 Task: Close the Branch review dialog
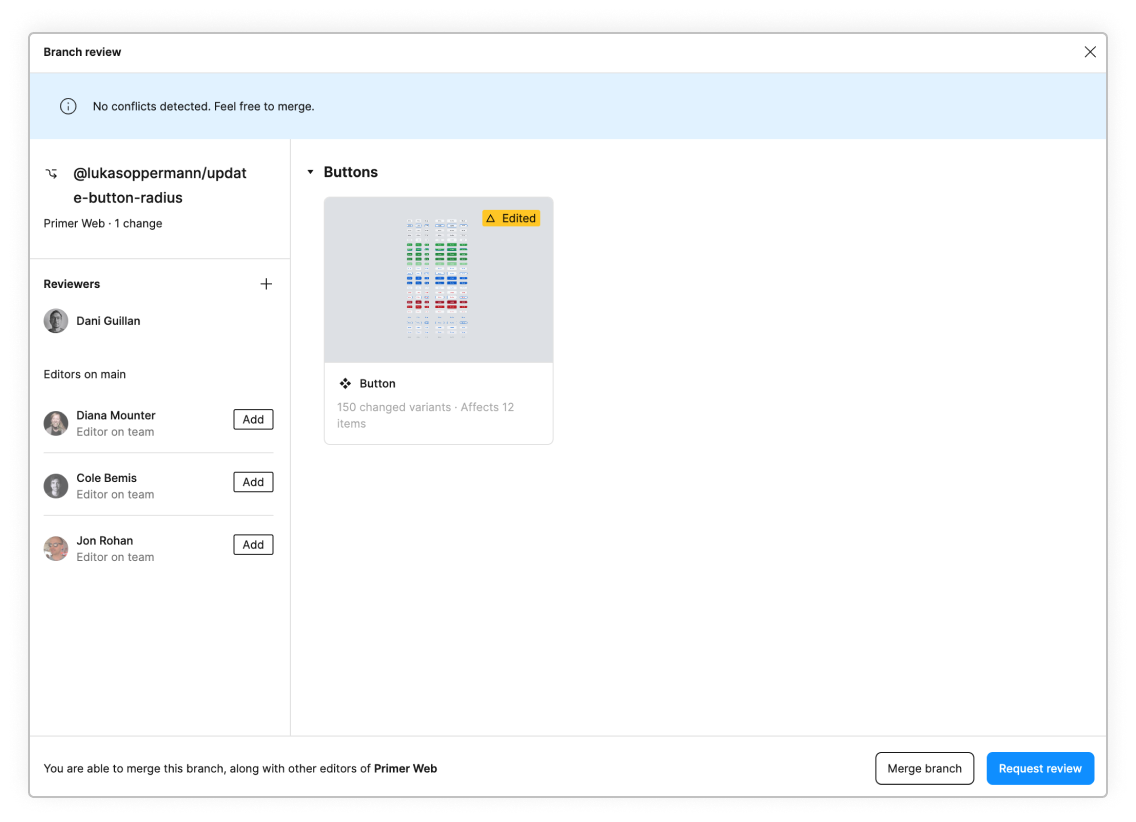point(1090,52)
